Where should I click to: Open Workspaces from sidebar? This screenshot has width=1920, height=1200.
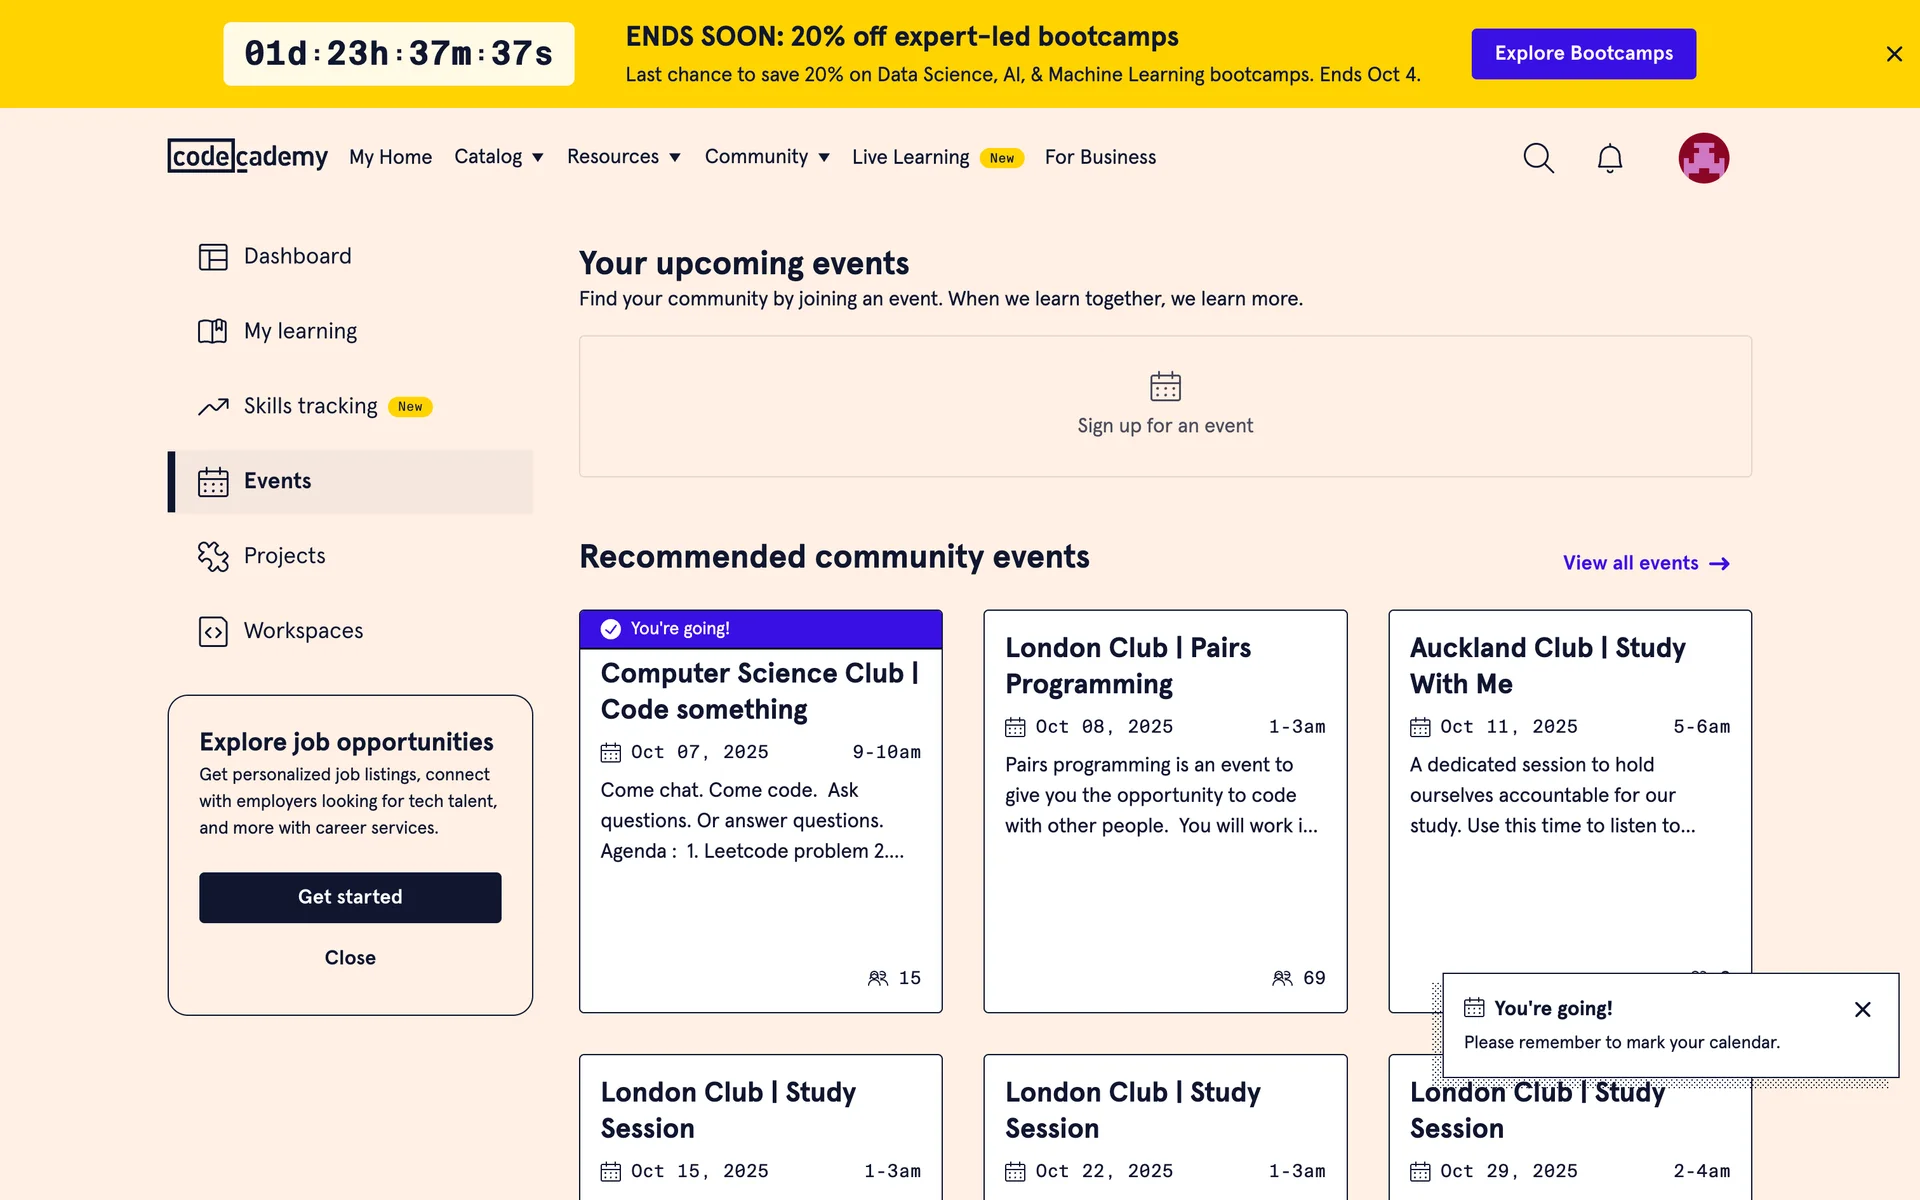tap(303, 631)
